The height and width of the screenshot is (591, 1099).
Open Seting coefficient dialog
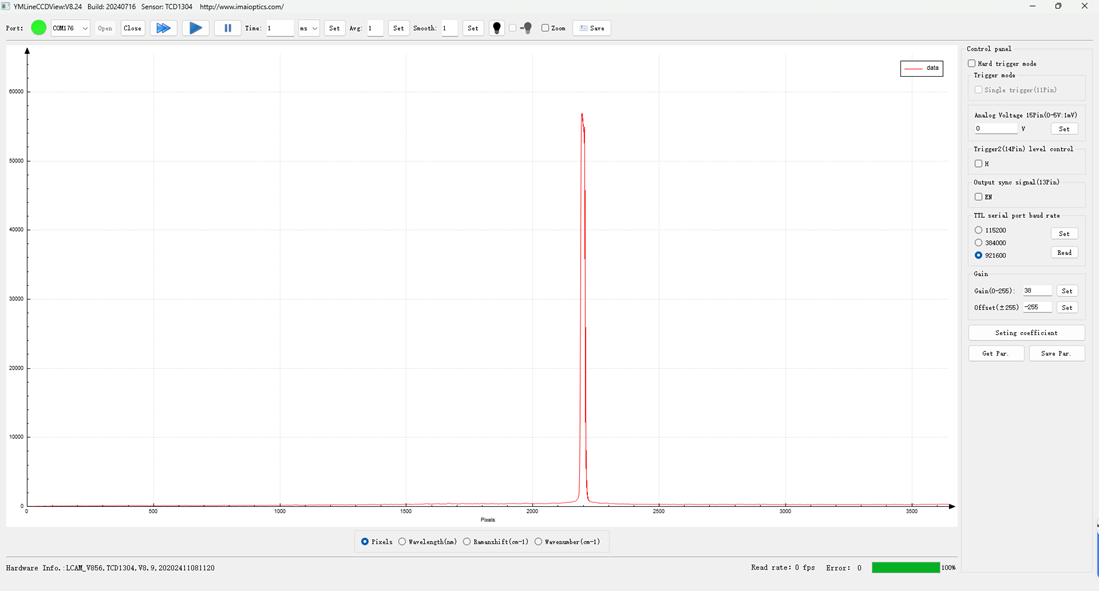tap(1026, 333)
